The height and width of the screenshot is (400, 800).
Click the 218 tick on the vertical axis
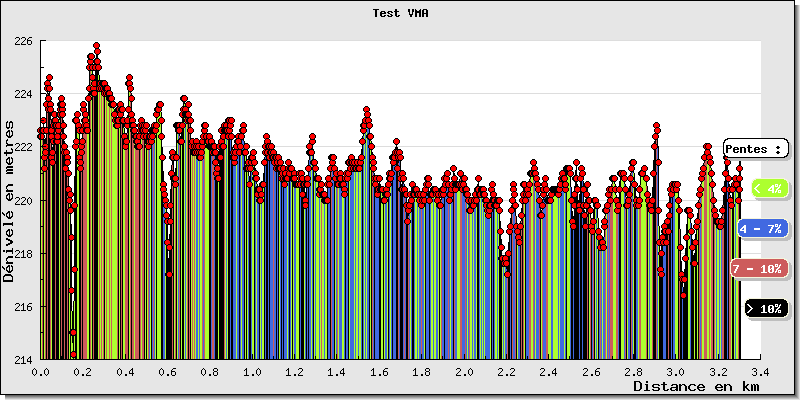coord(22,253)
